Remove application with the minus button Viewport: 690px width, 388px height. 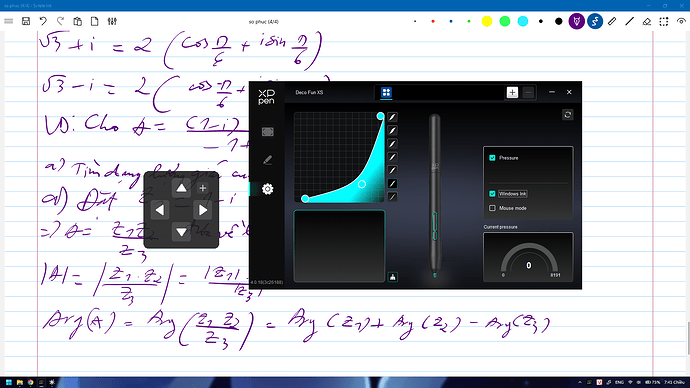point(528,92)
